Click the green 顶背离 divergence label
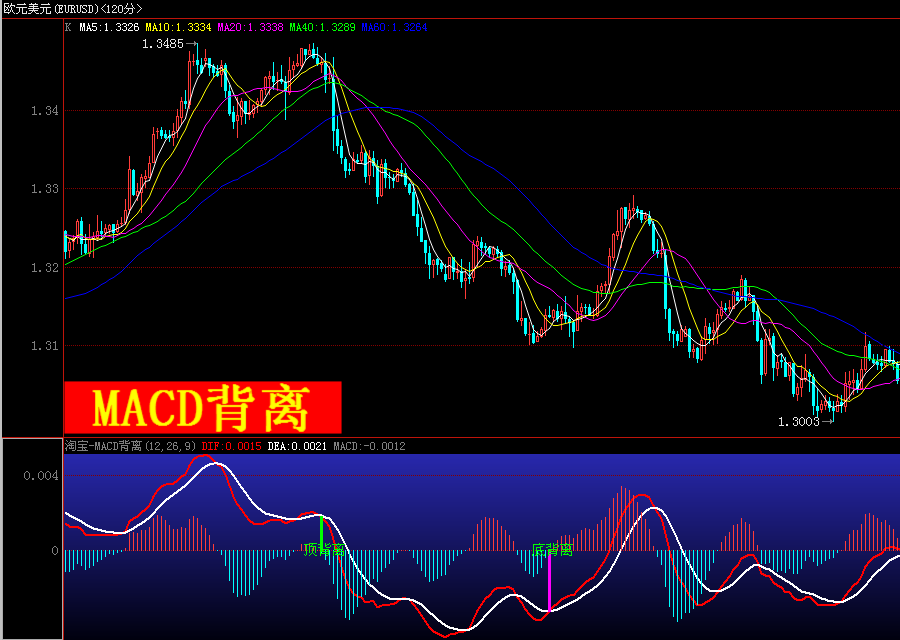The width and height of the screenshot is (900, 640). (324, 550)
